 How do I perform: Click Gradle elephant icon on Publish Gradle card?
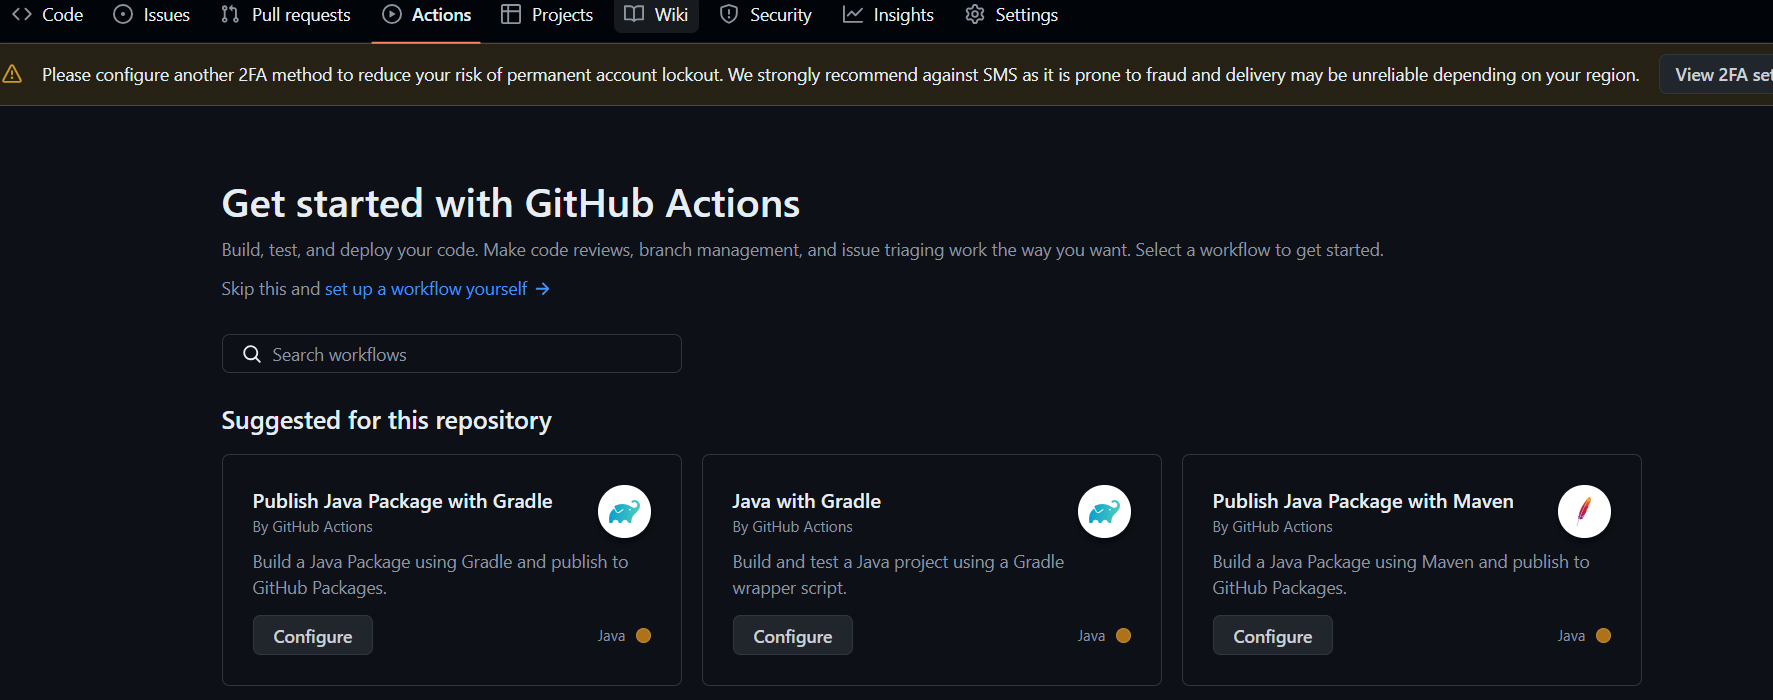pyautogui.click(x=624, y=512)
